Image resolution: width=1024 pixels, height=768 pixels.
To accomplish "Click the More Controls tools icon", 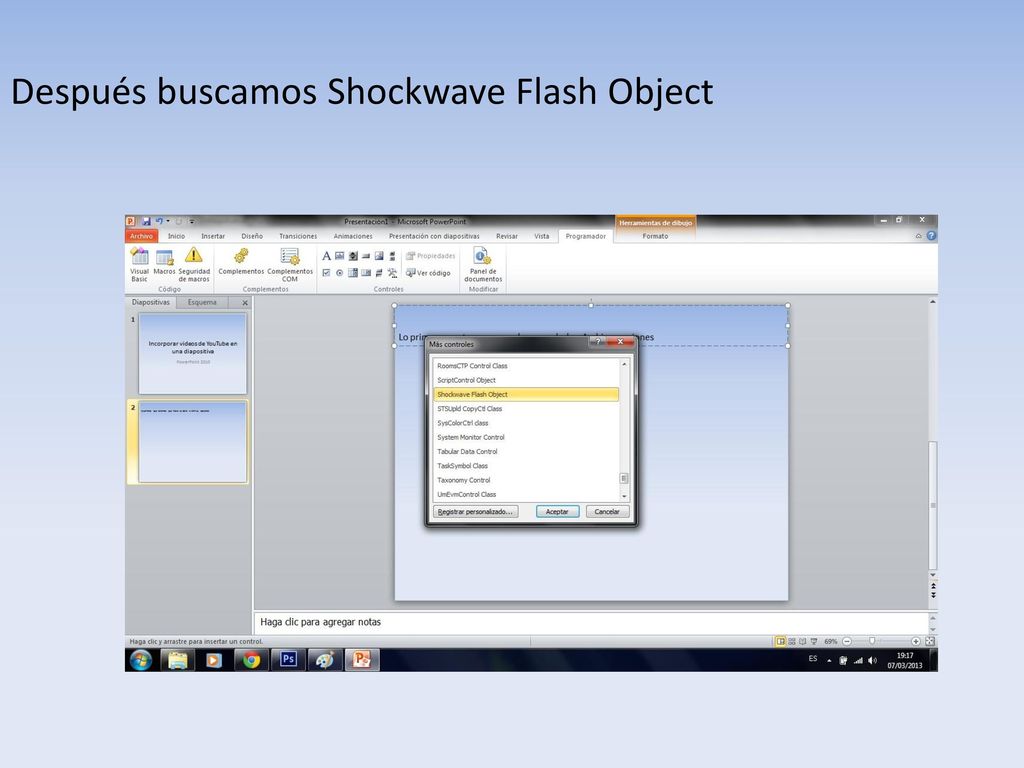I will click(392, 273).
